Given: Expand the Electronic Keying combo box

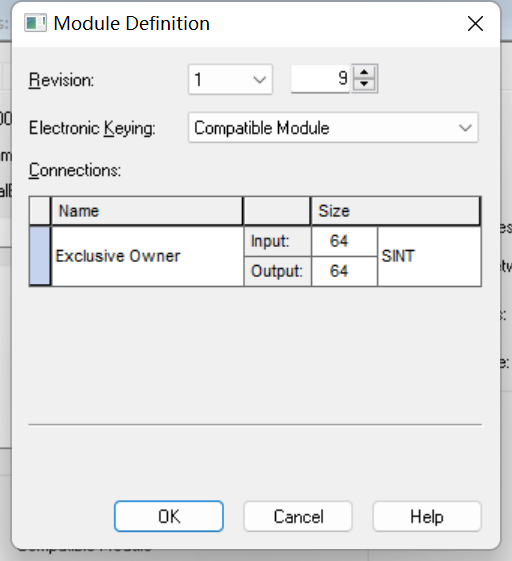Looking at the screenshot, I should 333,128.
